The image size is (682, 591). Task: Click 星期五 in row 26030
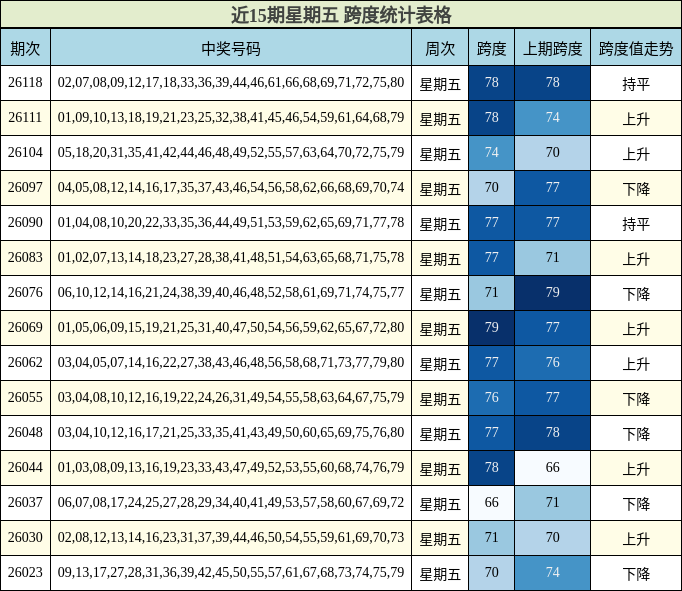tap(440, 539)
